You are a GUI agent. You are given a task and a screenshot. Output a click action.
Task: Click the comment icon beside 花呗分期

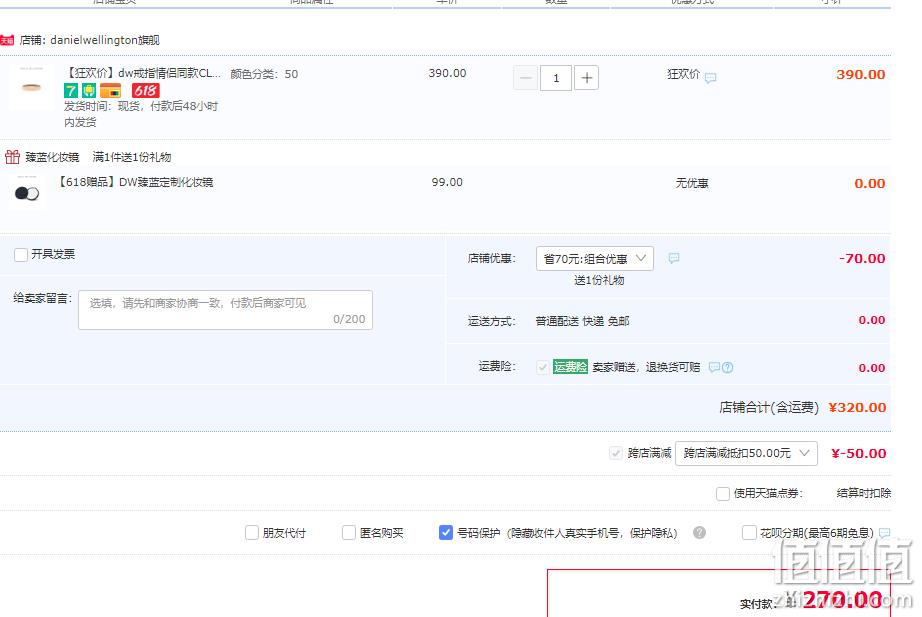(x=884, y=533)
